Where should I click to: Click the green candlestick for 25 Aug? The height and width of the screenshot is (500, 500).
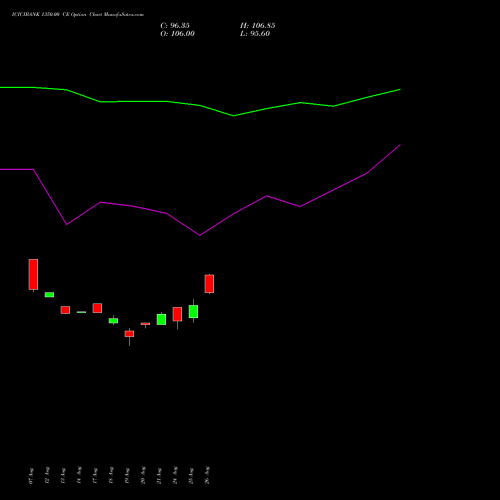(x=193, y=311)
